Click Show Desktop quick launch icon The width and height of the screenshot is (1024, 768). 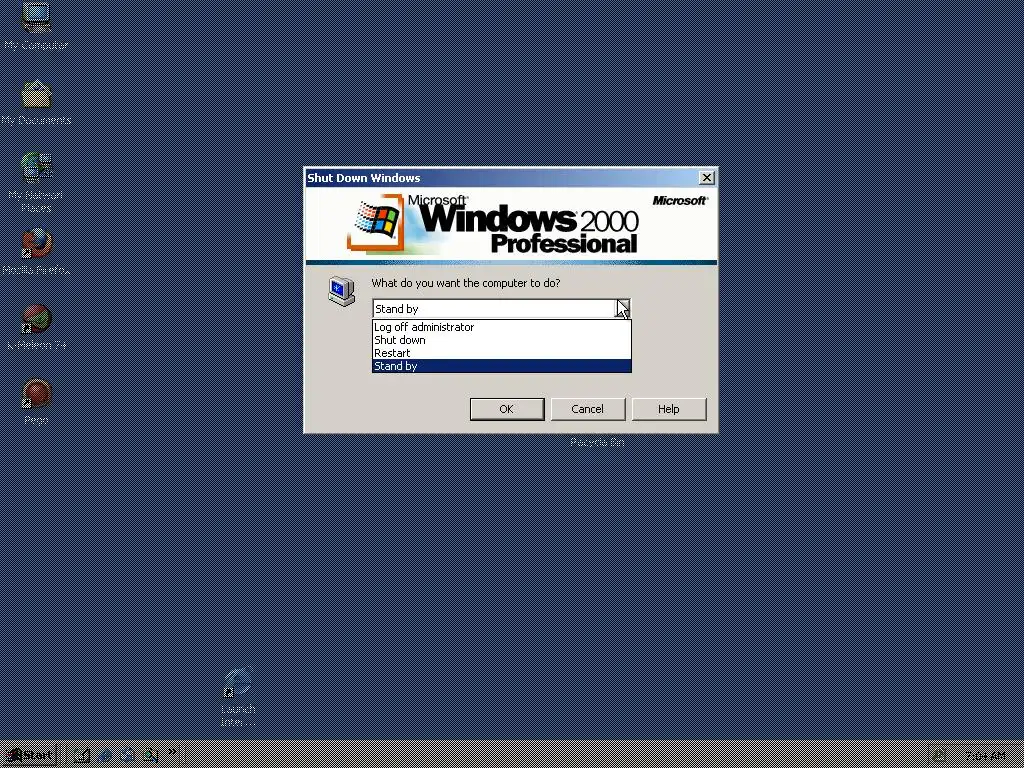click(x=82, y=756)
